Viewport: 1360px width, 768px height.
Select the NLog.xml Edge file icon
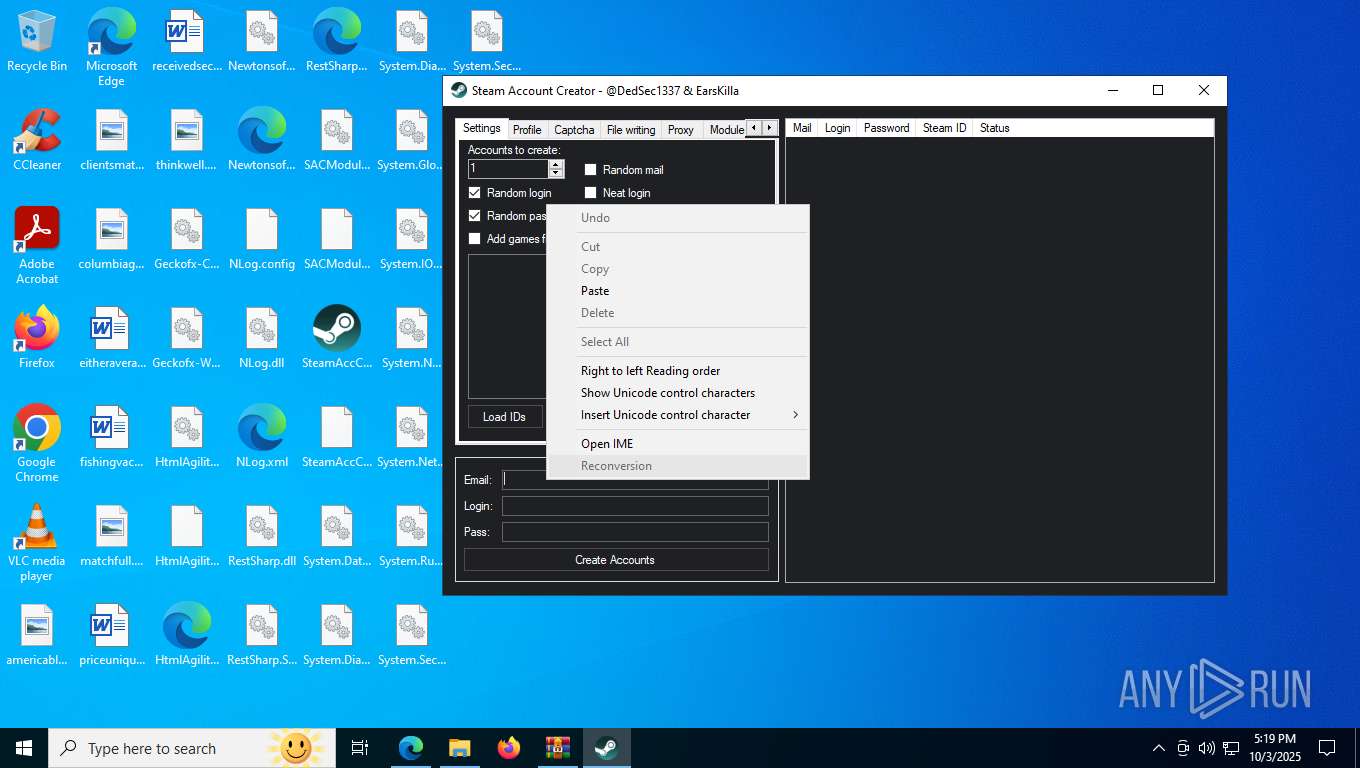coord(262,437)
